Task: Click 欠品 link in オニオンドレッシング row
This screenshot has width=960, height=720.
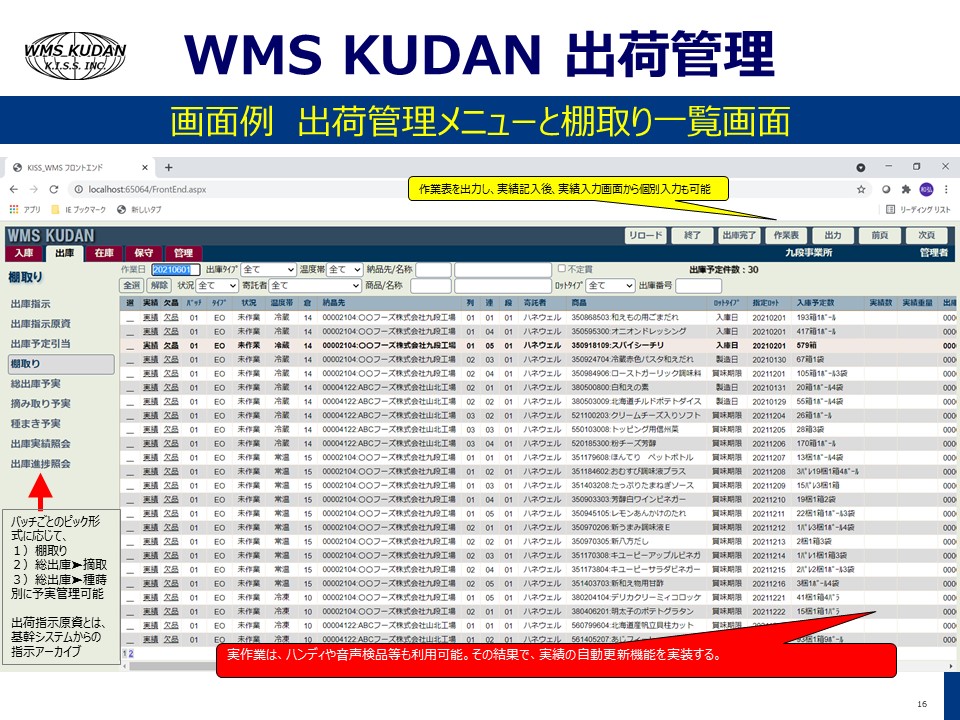Action: pos(171,332)
